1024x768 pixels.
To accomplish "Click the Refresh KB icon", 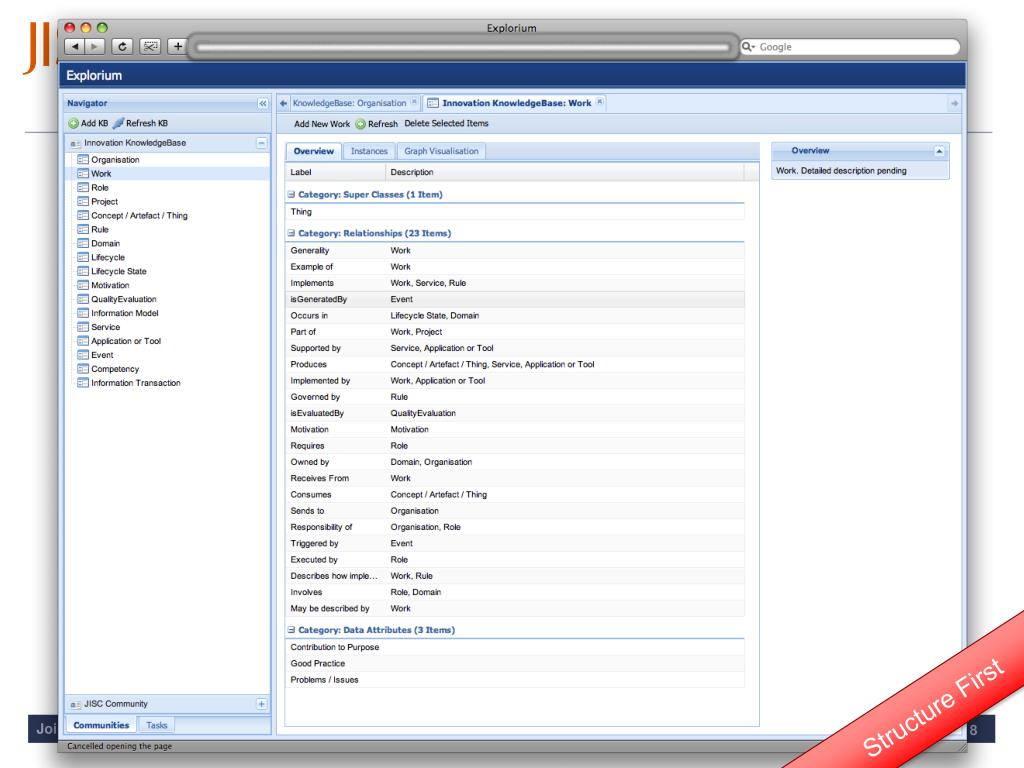I will click(x=118, y=123).
